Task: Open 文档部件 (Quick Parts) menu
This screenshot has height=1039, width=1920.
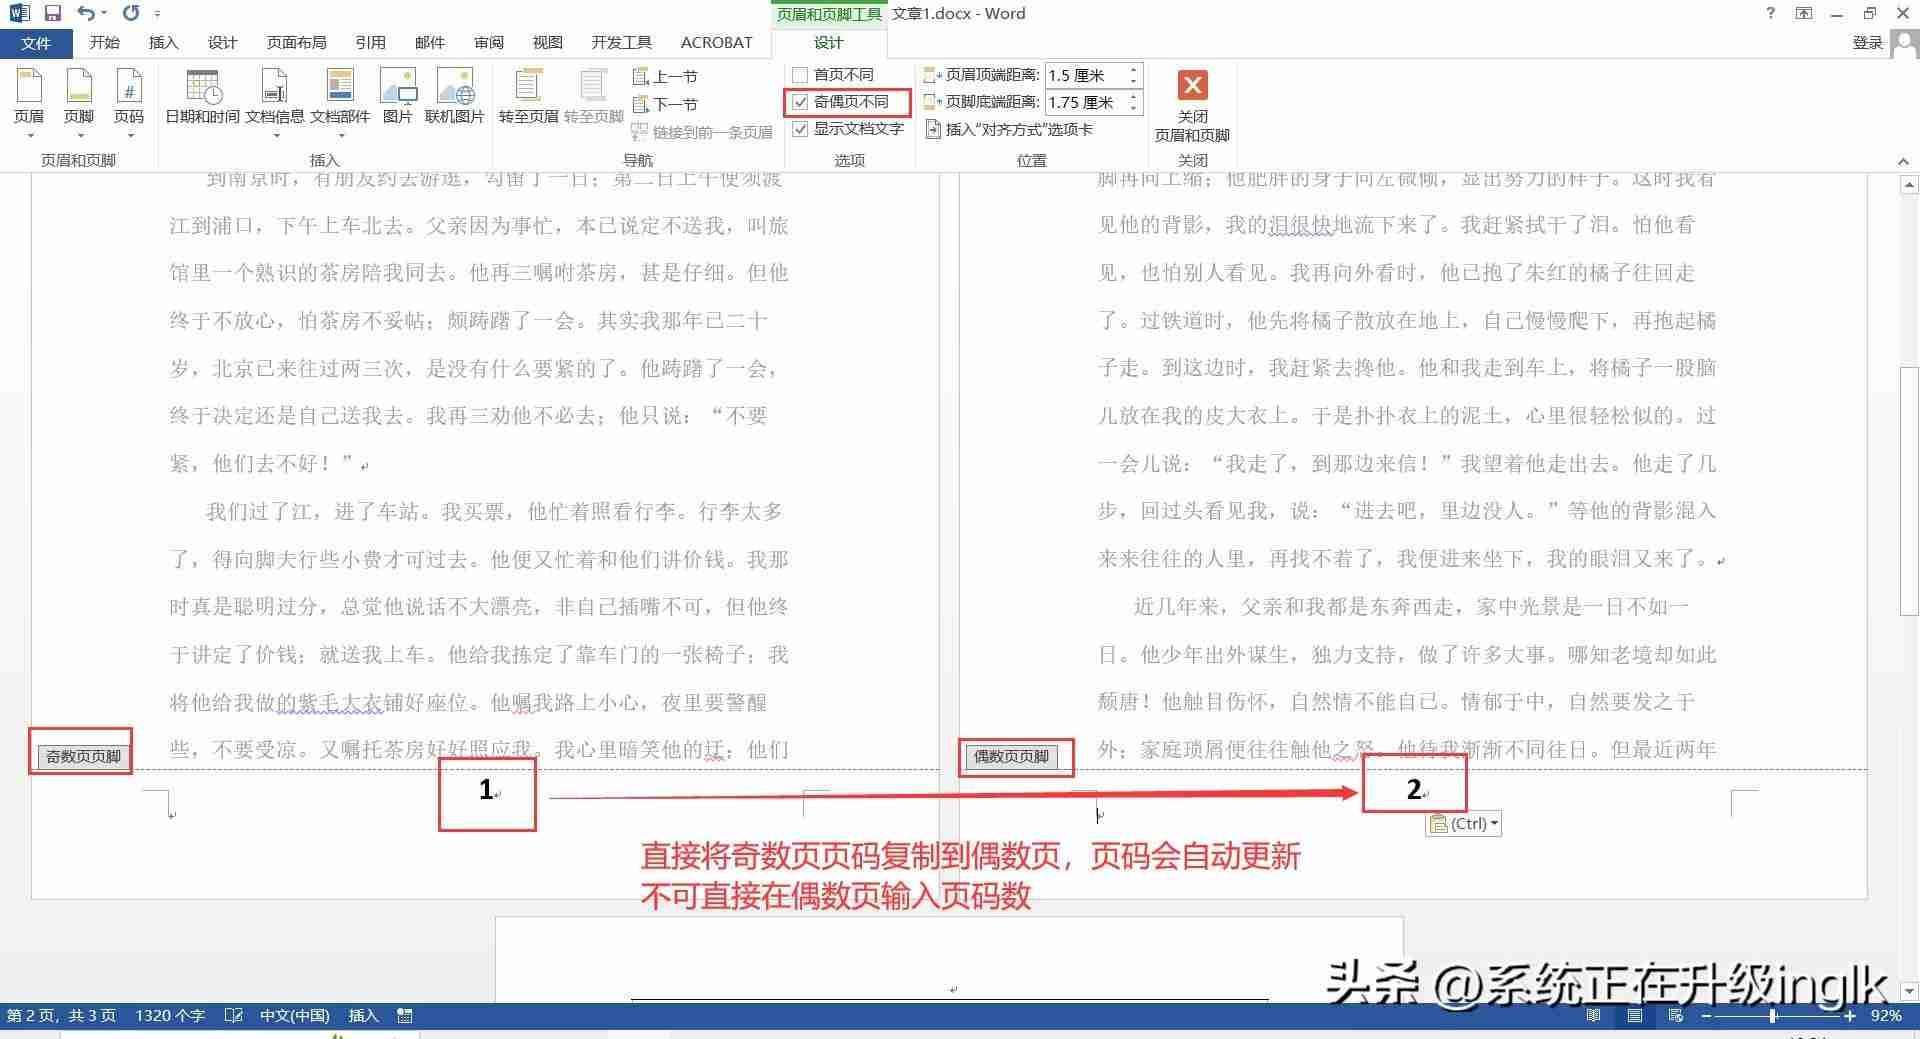Action: coord(340,102)
